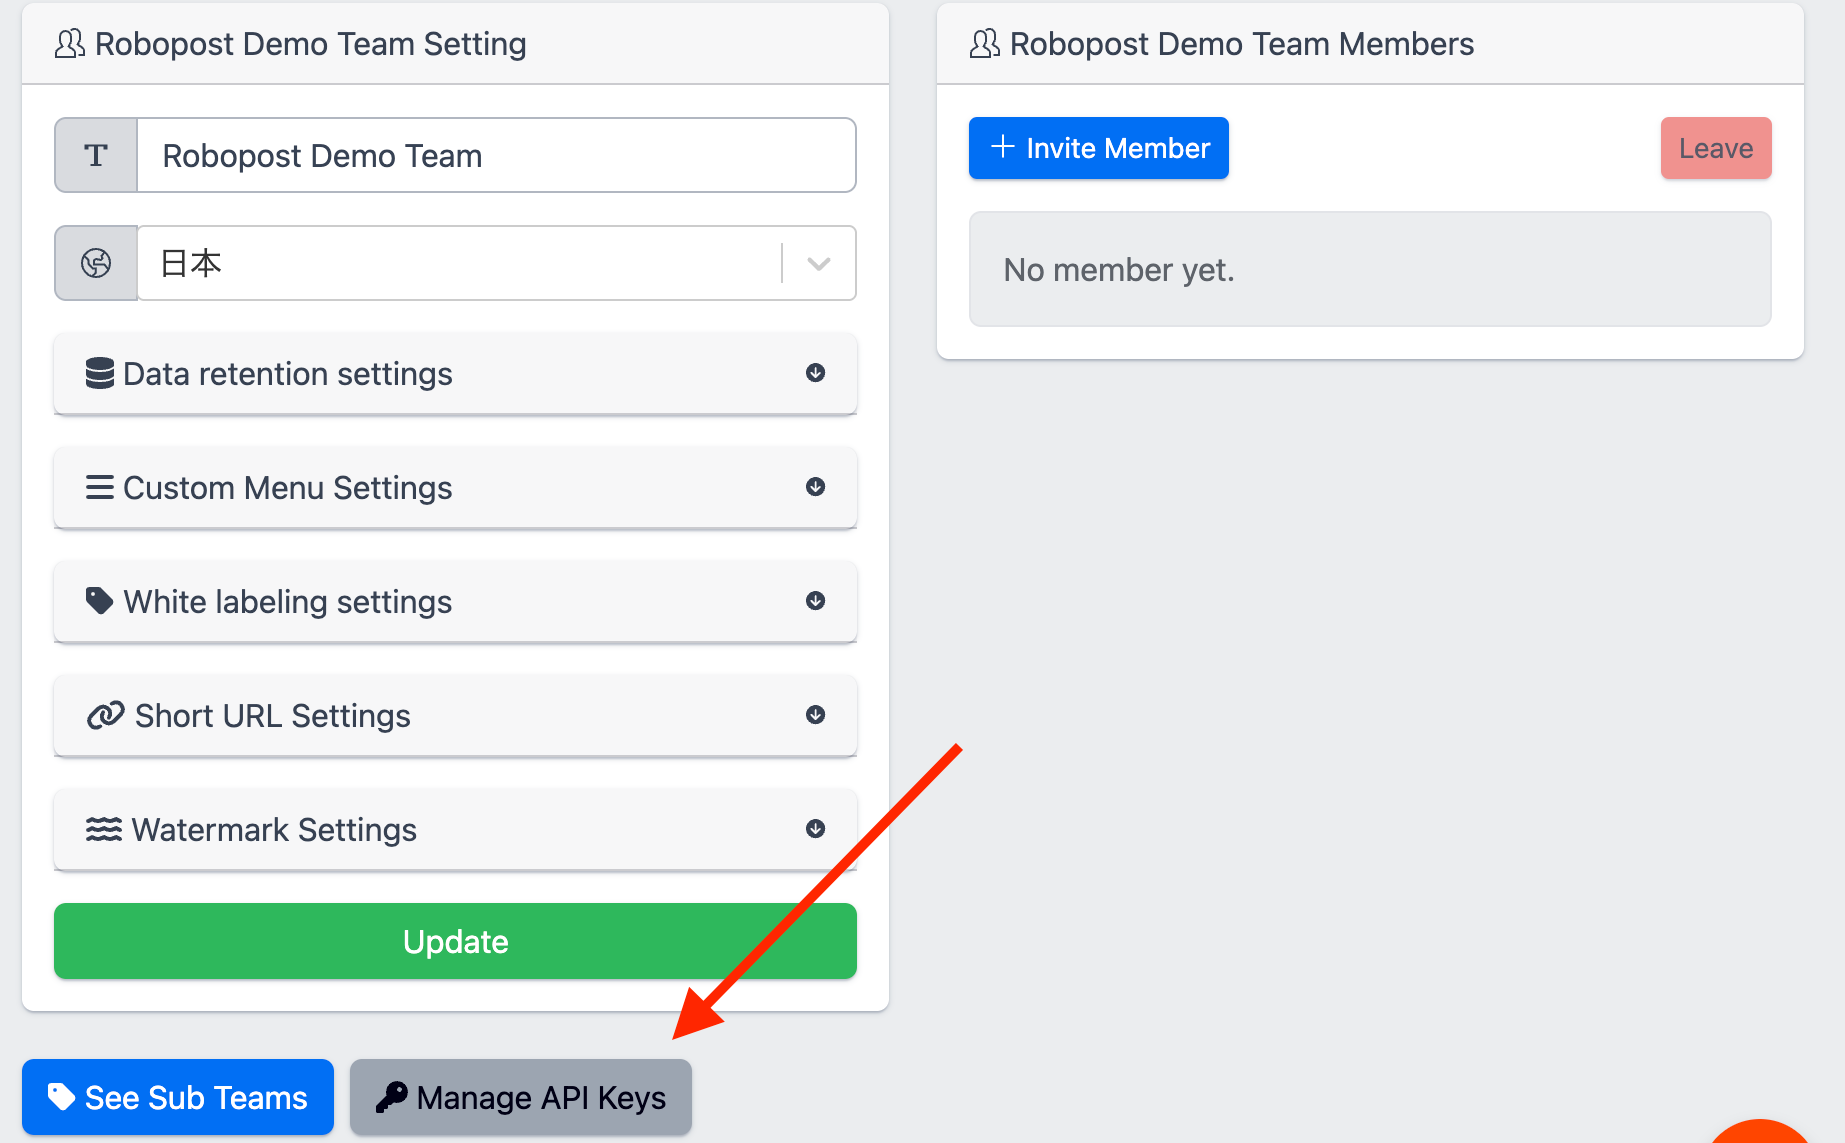
Task: Expand Watermark Settings arrow
Action: point(816,829)
